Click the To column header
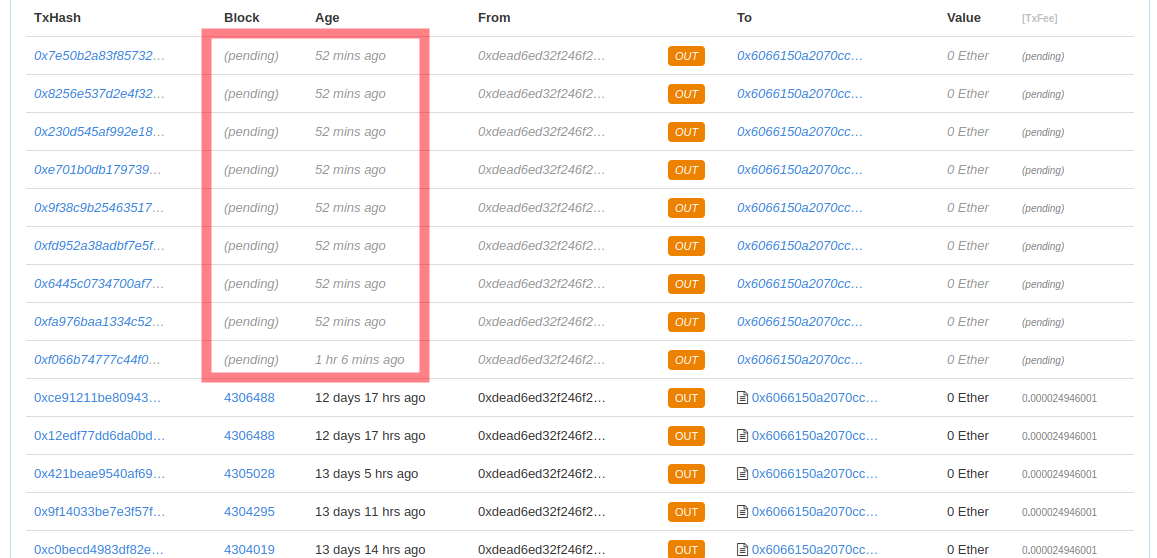Image resolution: width=1157 pixels, height=558 pixels. click(x=745, y=18)
